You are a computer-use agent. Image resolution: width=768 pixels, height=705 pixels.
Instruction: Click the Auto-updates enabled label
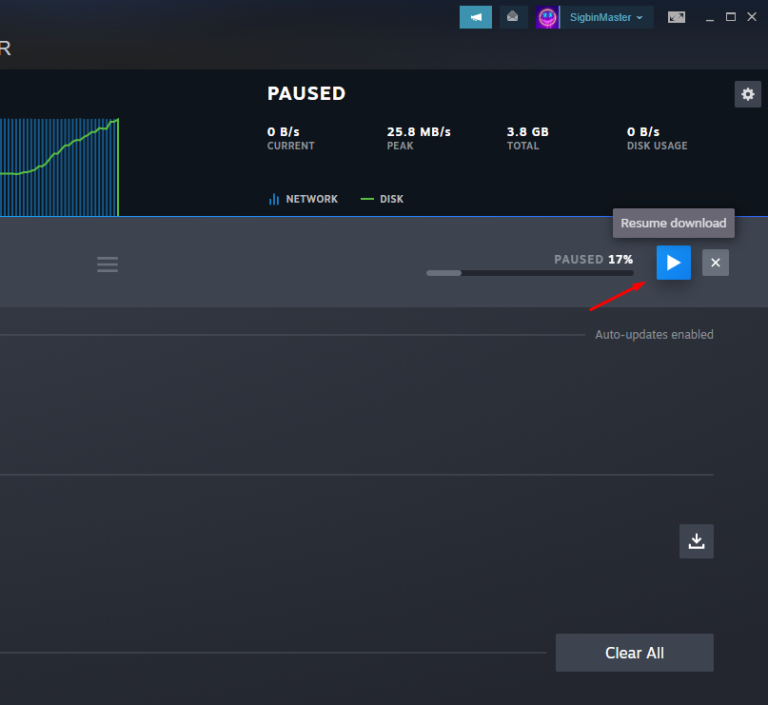(x=654, y=335)
